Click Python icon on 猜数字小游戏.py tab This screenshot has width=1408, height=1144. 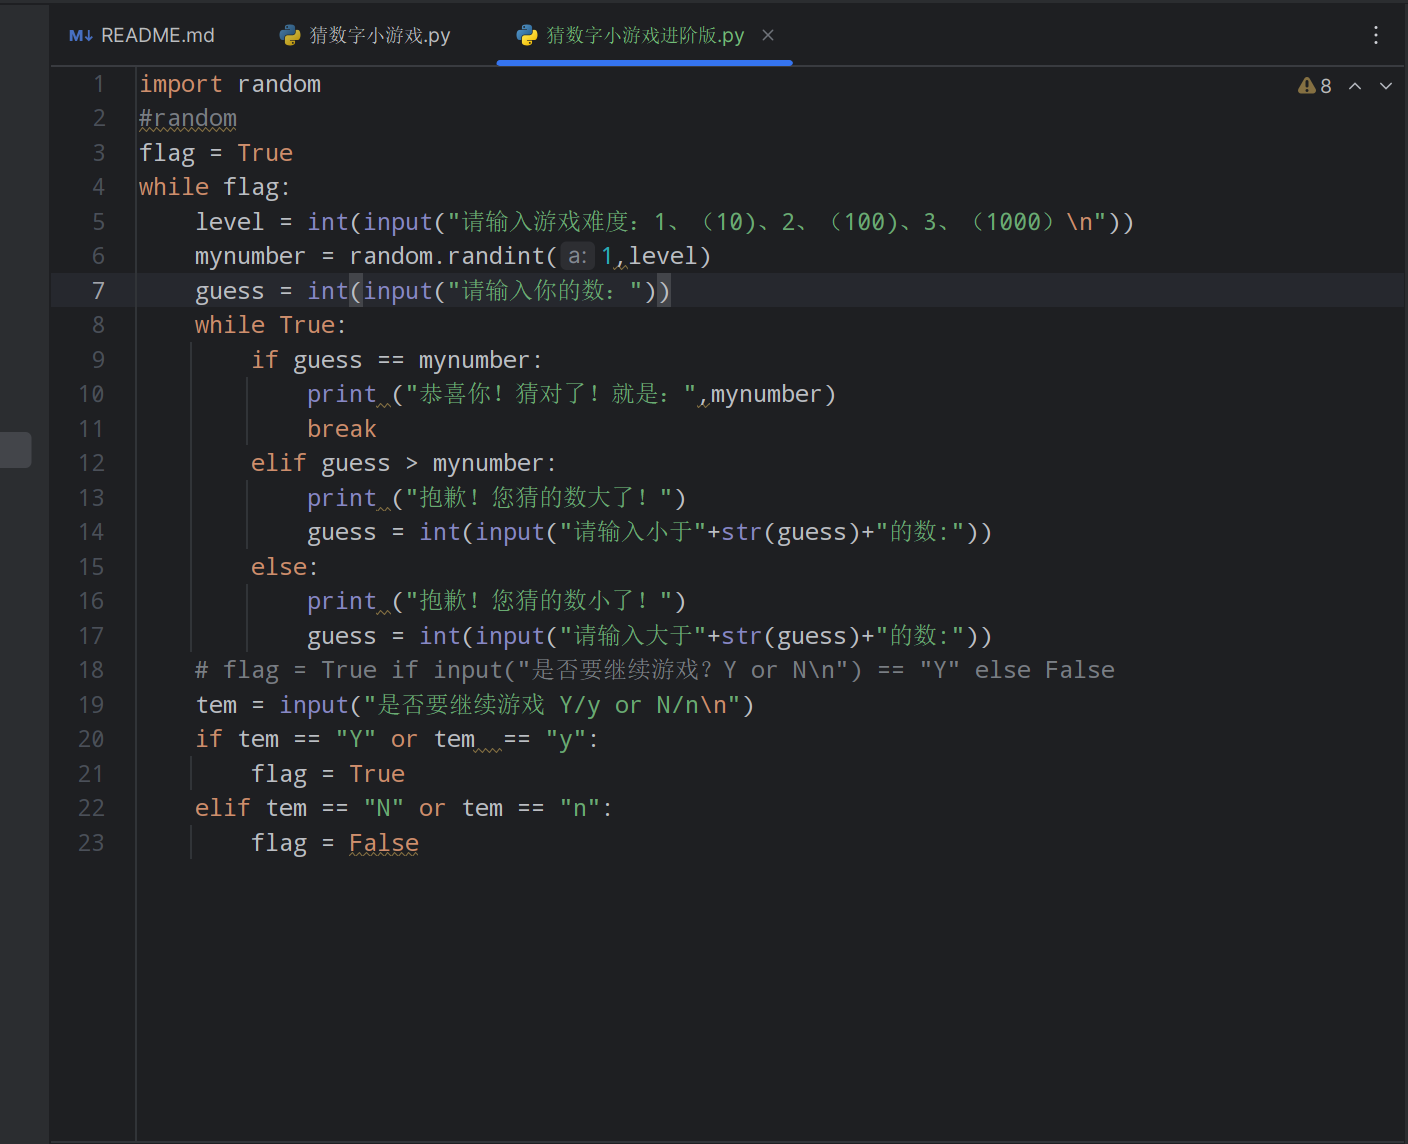coord(290,36)
